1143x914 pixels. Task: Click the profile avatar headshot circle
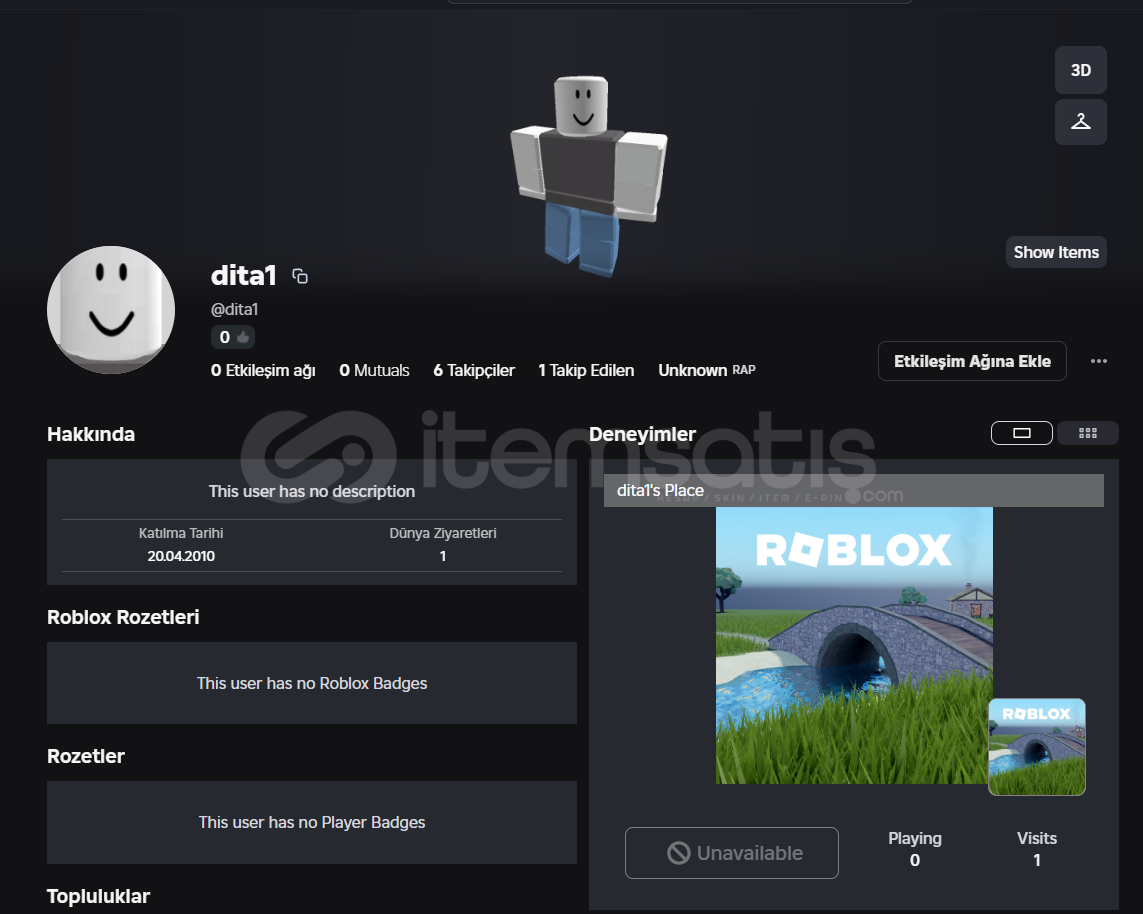111,310
